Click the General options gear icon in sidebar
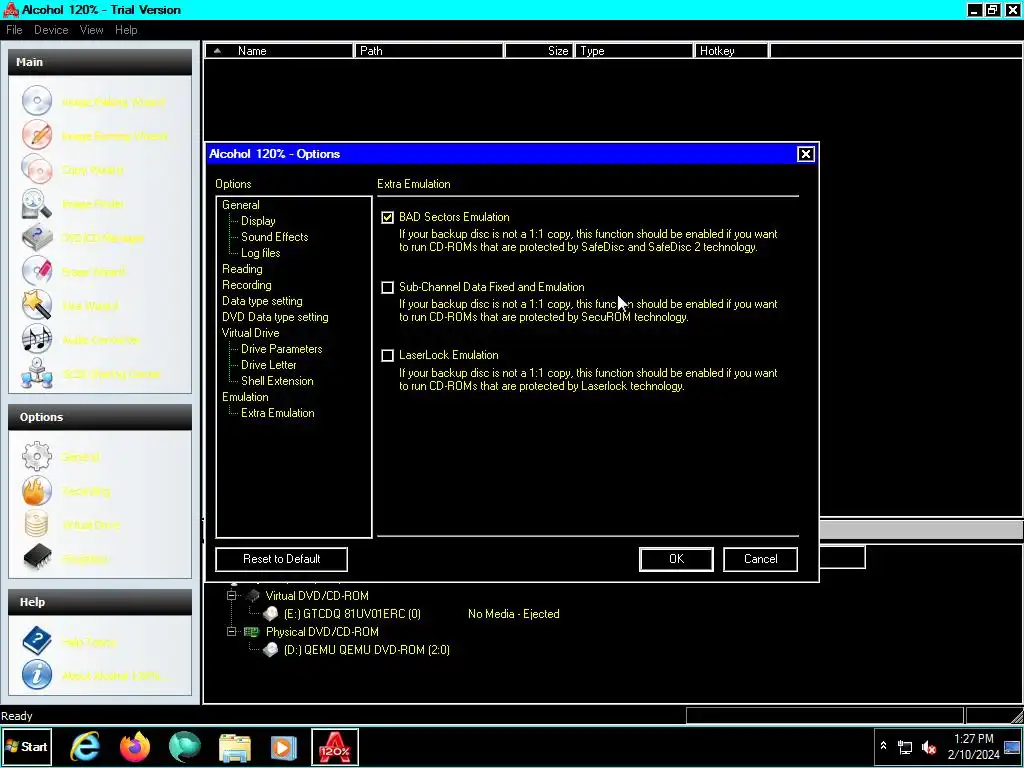Image resolution: width=1024 pixels, height=768 pixels. [37, 456]
